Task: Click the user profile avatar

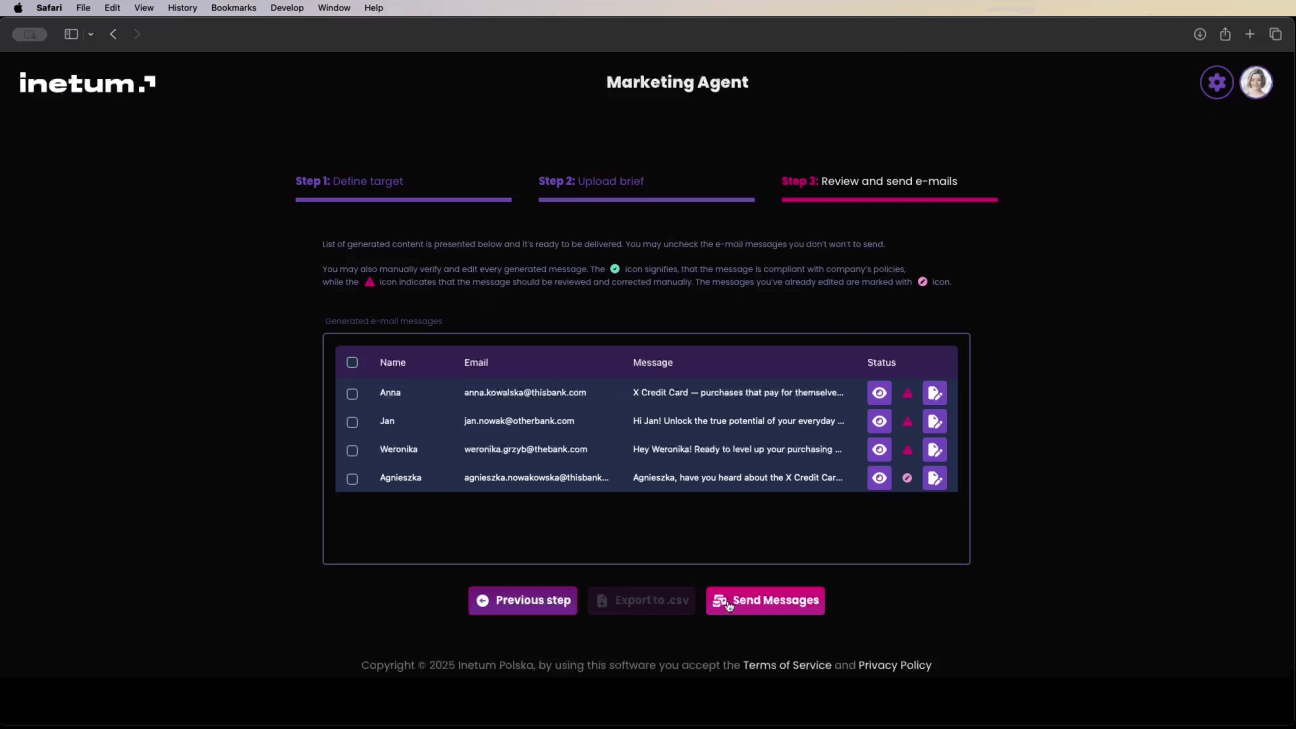Action: coord(1256,83)
